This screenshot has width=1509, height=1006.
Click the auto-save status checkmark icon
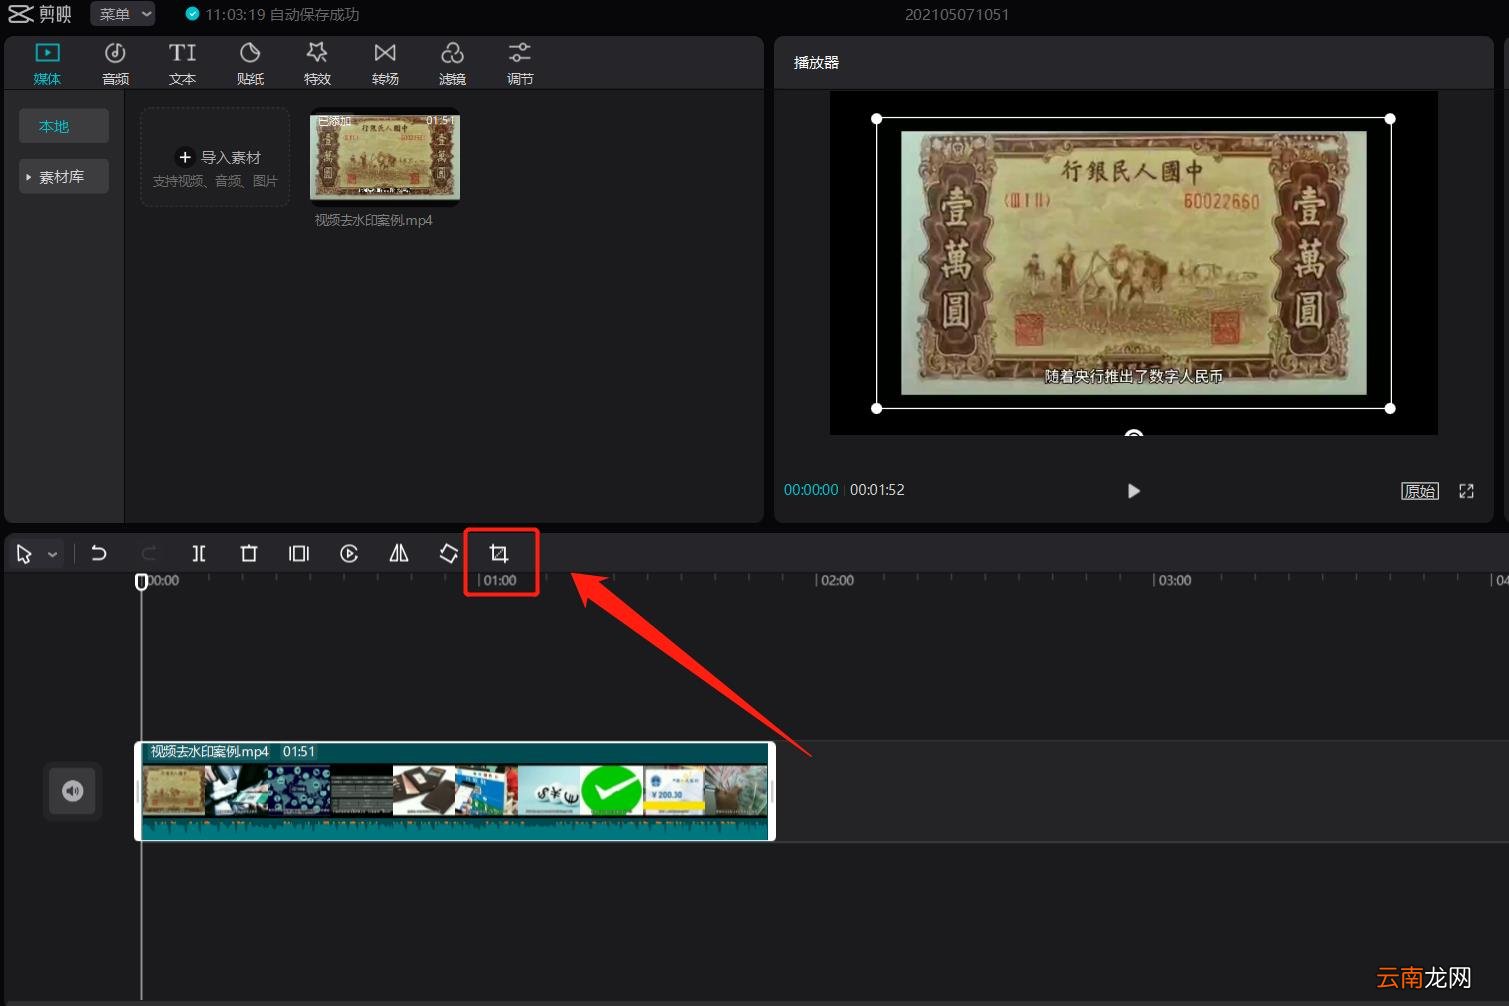[x=192, y=14]
